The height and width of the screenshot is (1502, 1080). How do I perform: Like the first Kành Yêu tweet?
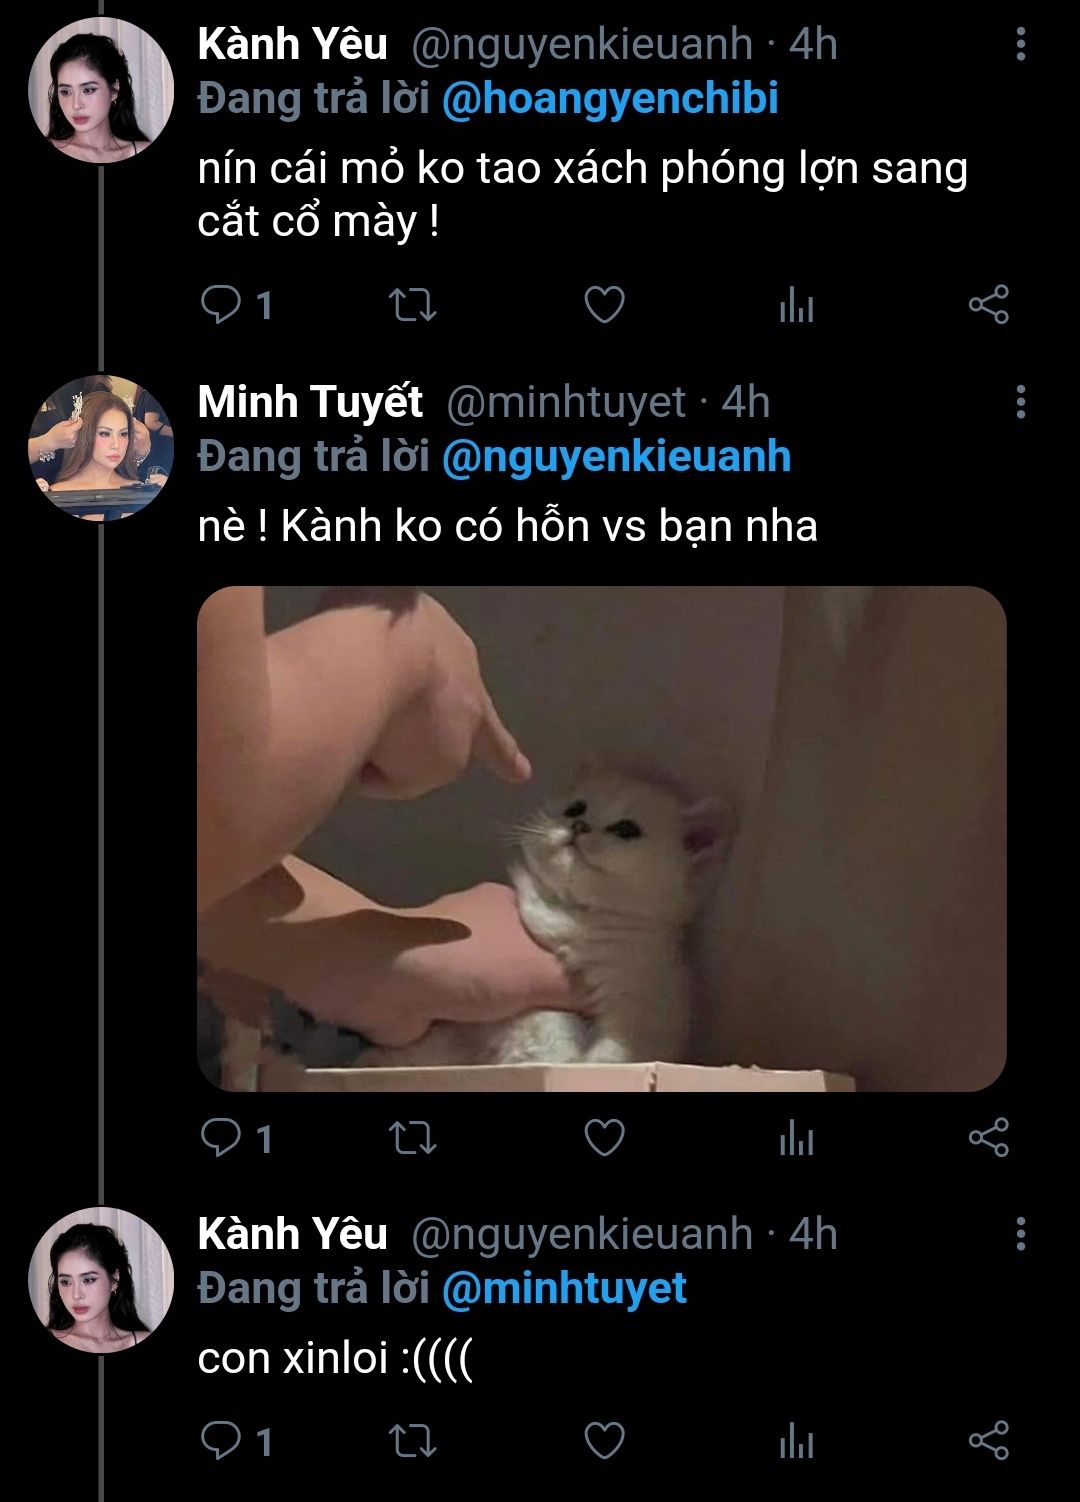(604, 305)
